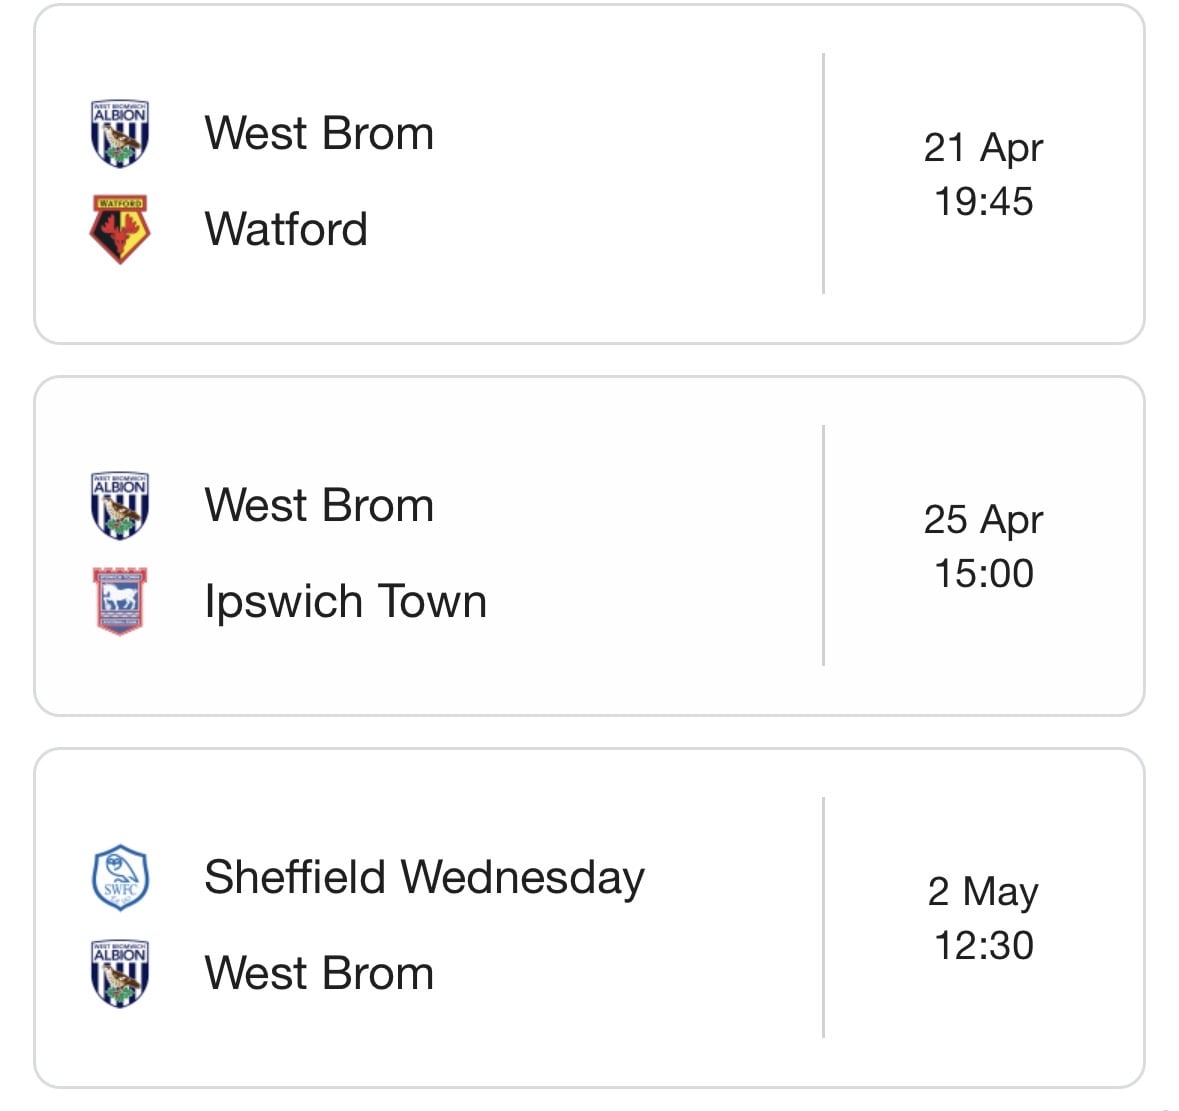This screenshot has height=1111, width=1179.
Task: Click the 12:30 kickoff time
Action: (983, 945)
